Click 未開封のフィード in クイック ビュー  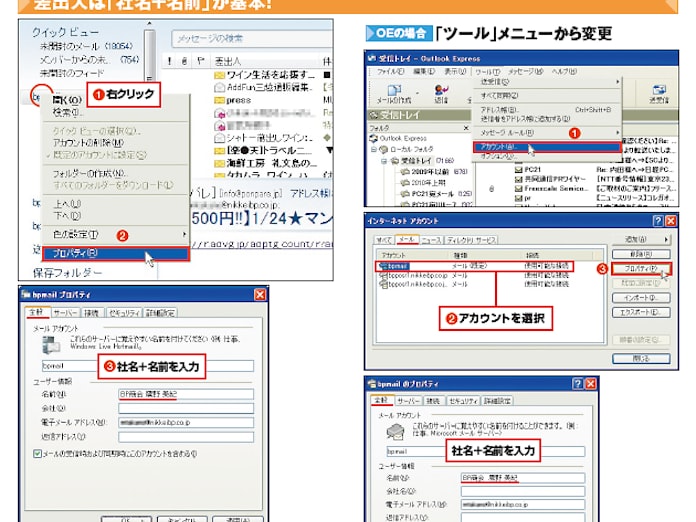click(x=71, y=73)
